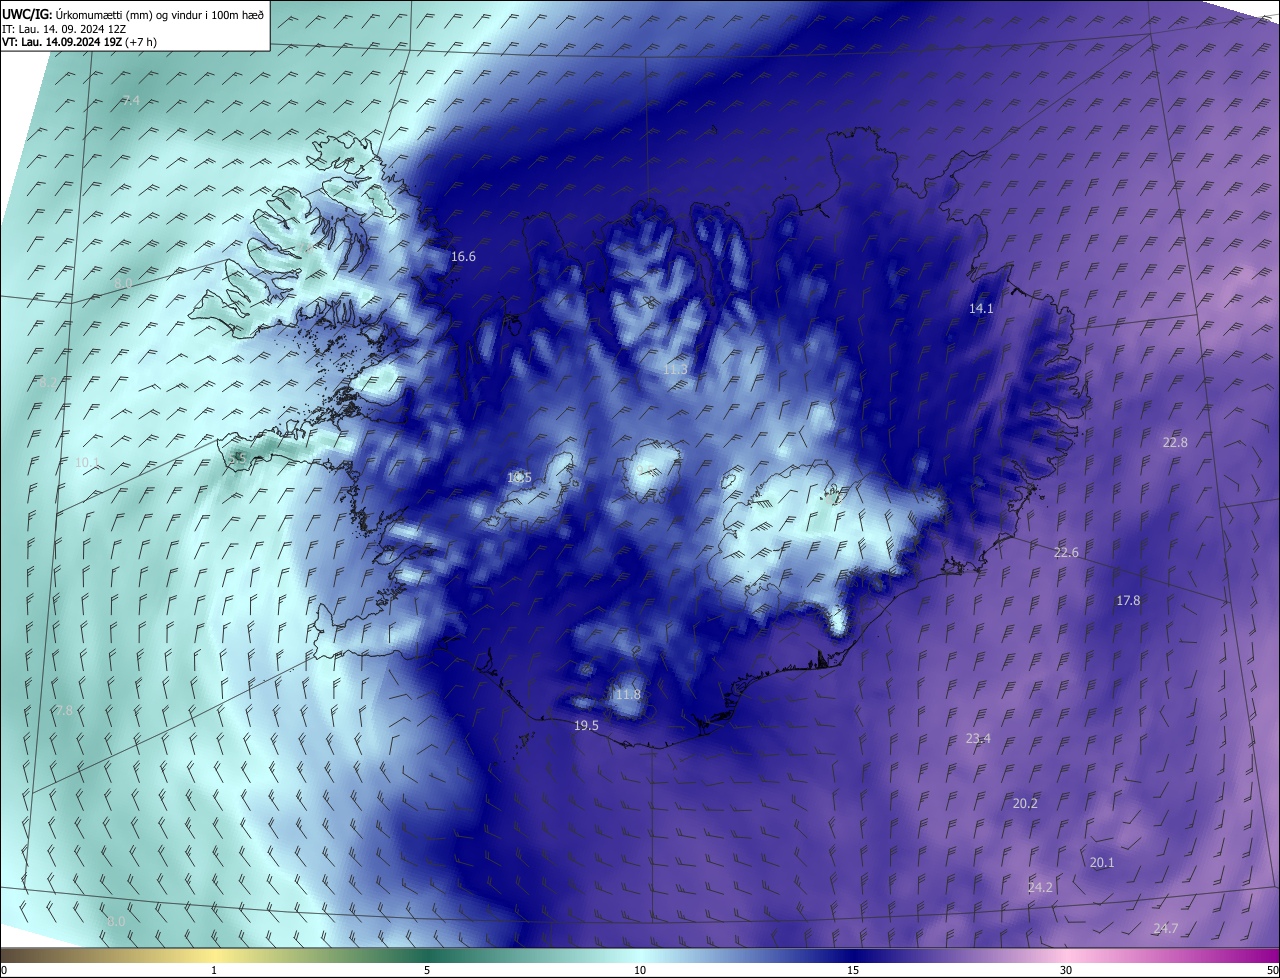Click the 19.5 value label

pyautogui.click(x=586, y=726)
